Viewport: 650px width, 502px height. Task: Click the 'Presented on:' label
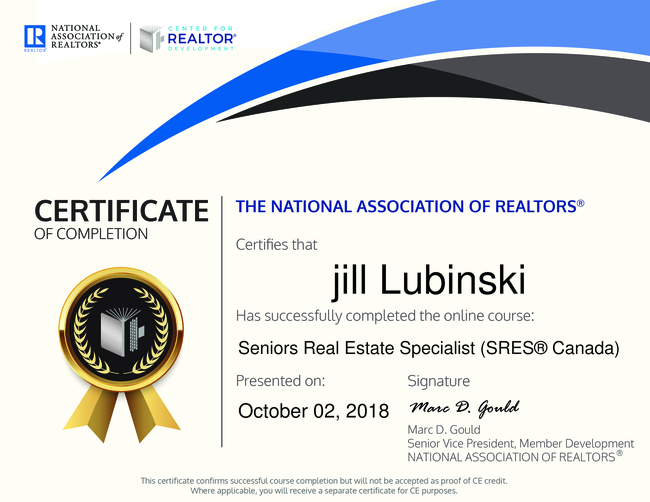pyautogui.click(x=280, y=381)
